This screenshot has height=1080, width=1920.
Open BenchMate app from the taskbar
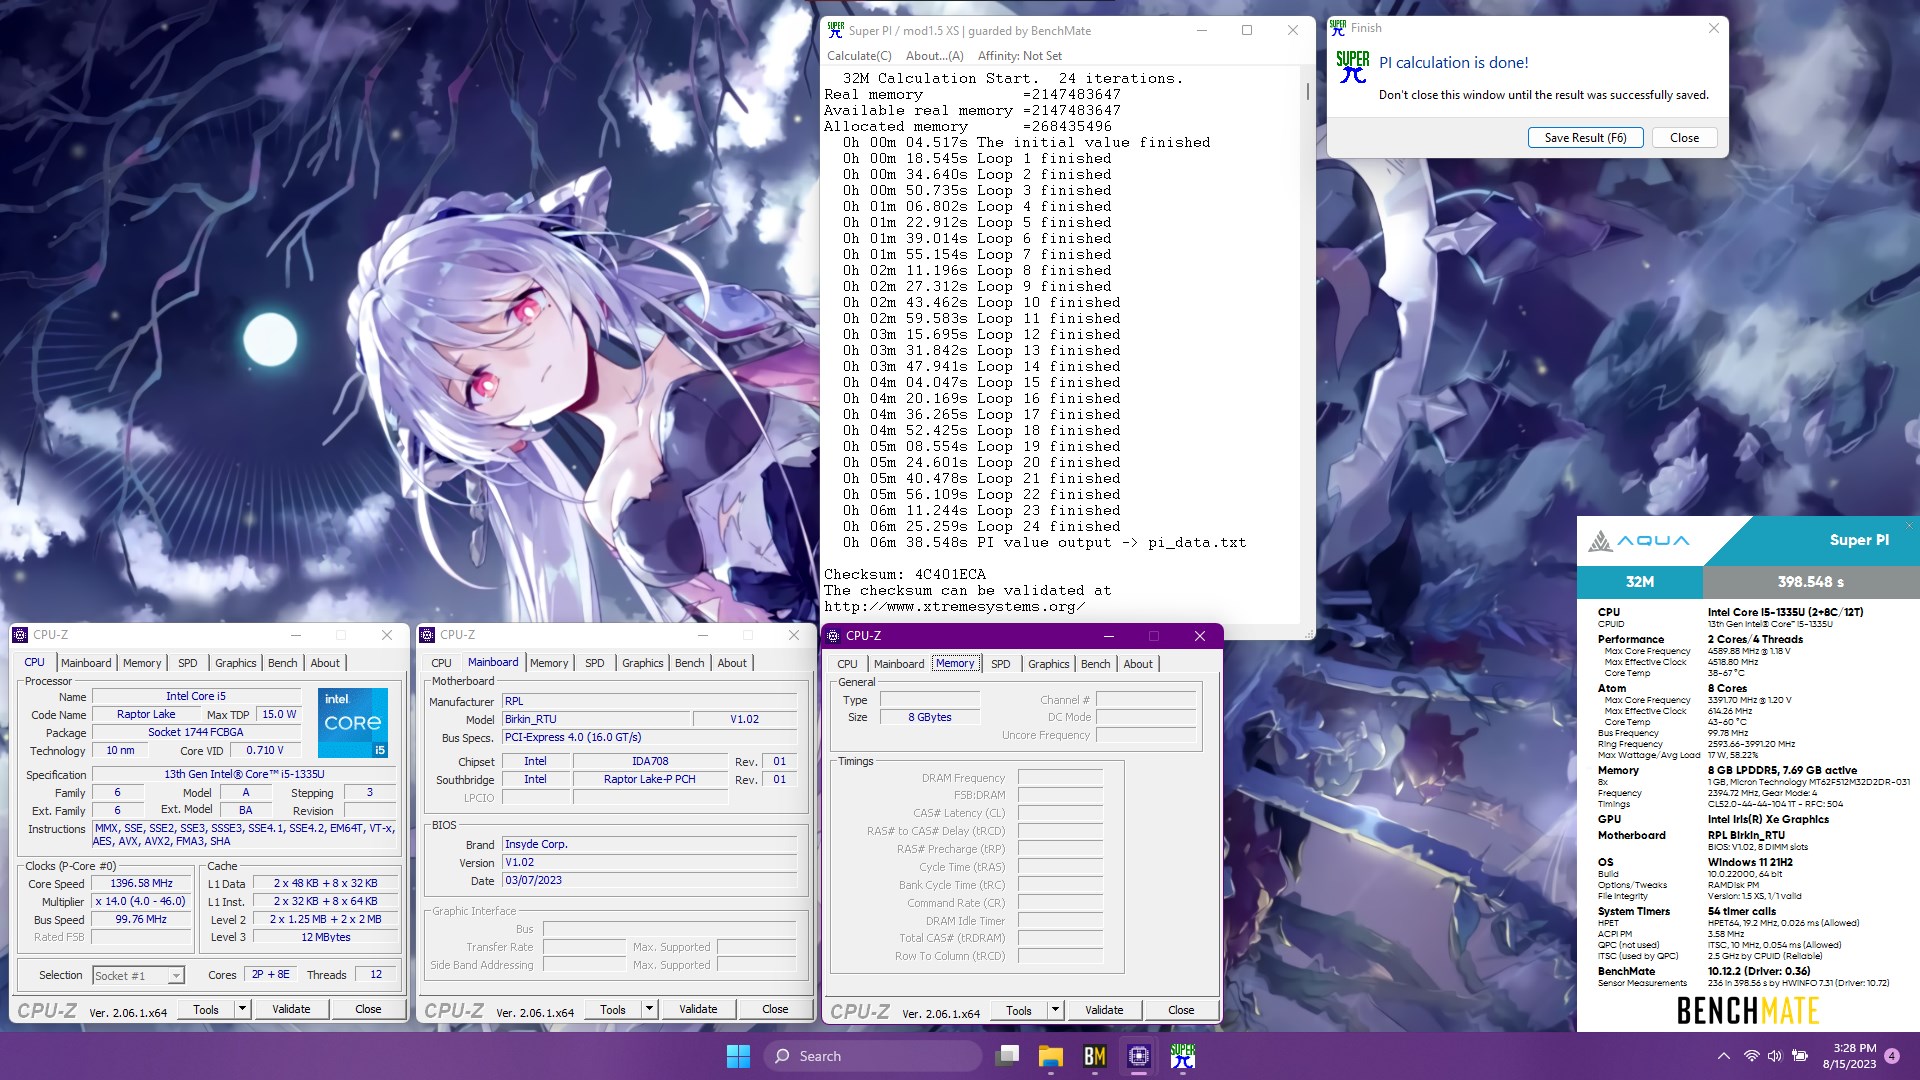(1095, 1056)
